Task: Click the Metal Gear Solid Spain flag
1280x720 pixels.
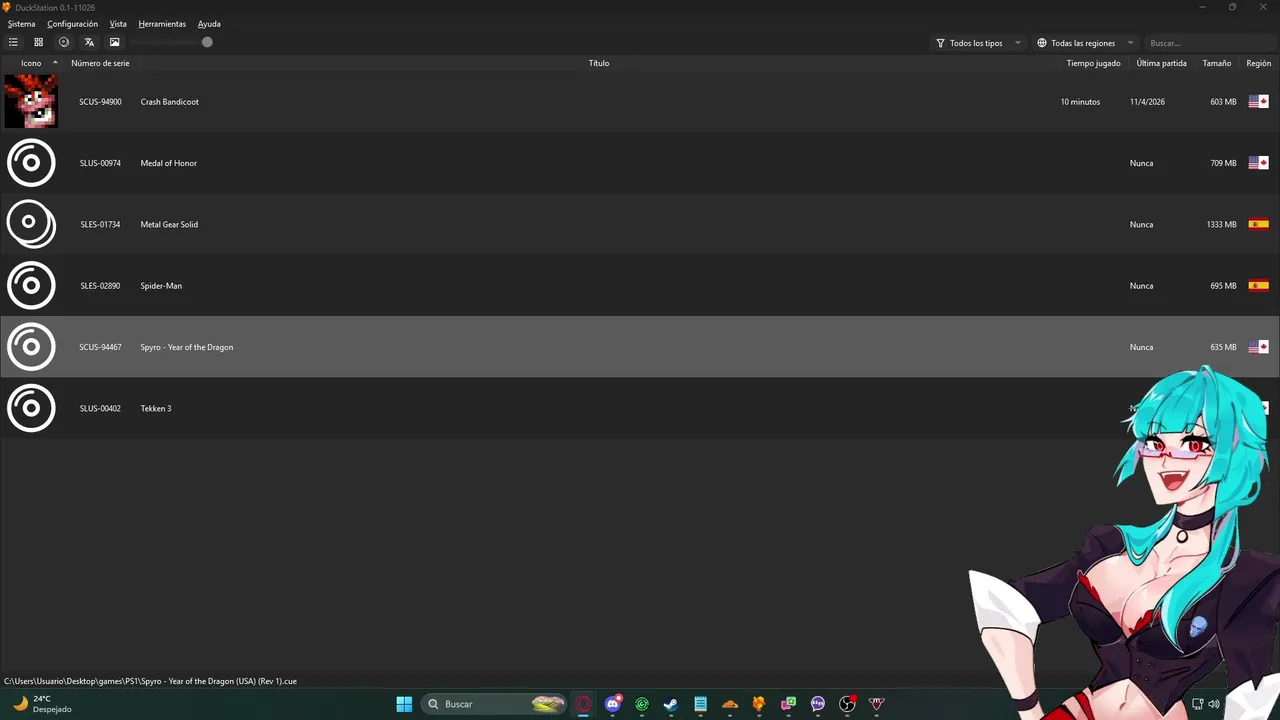Action: click(x=1258, y=224)
